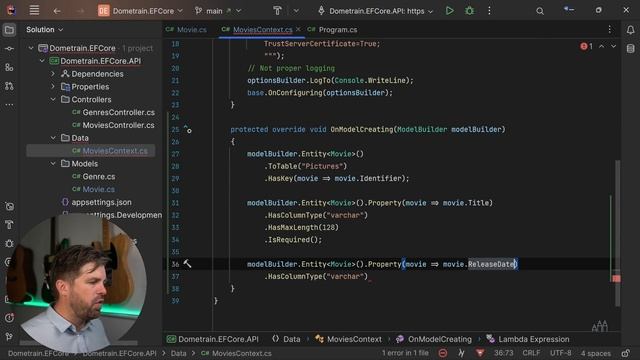
Task: Click the error count indicator in editor
Action: click(587, 47)
